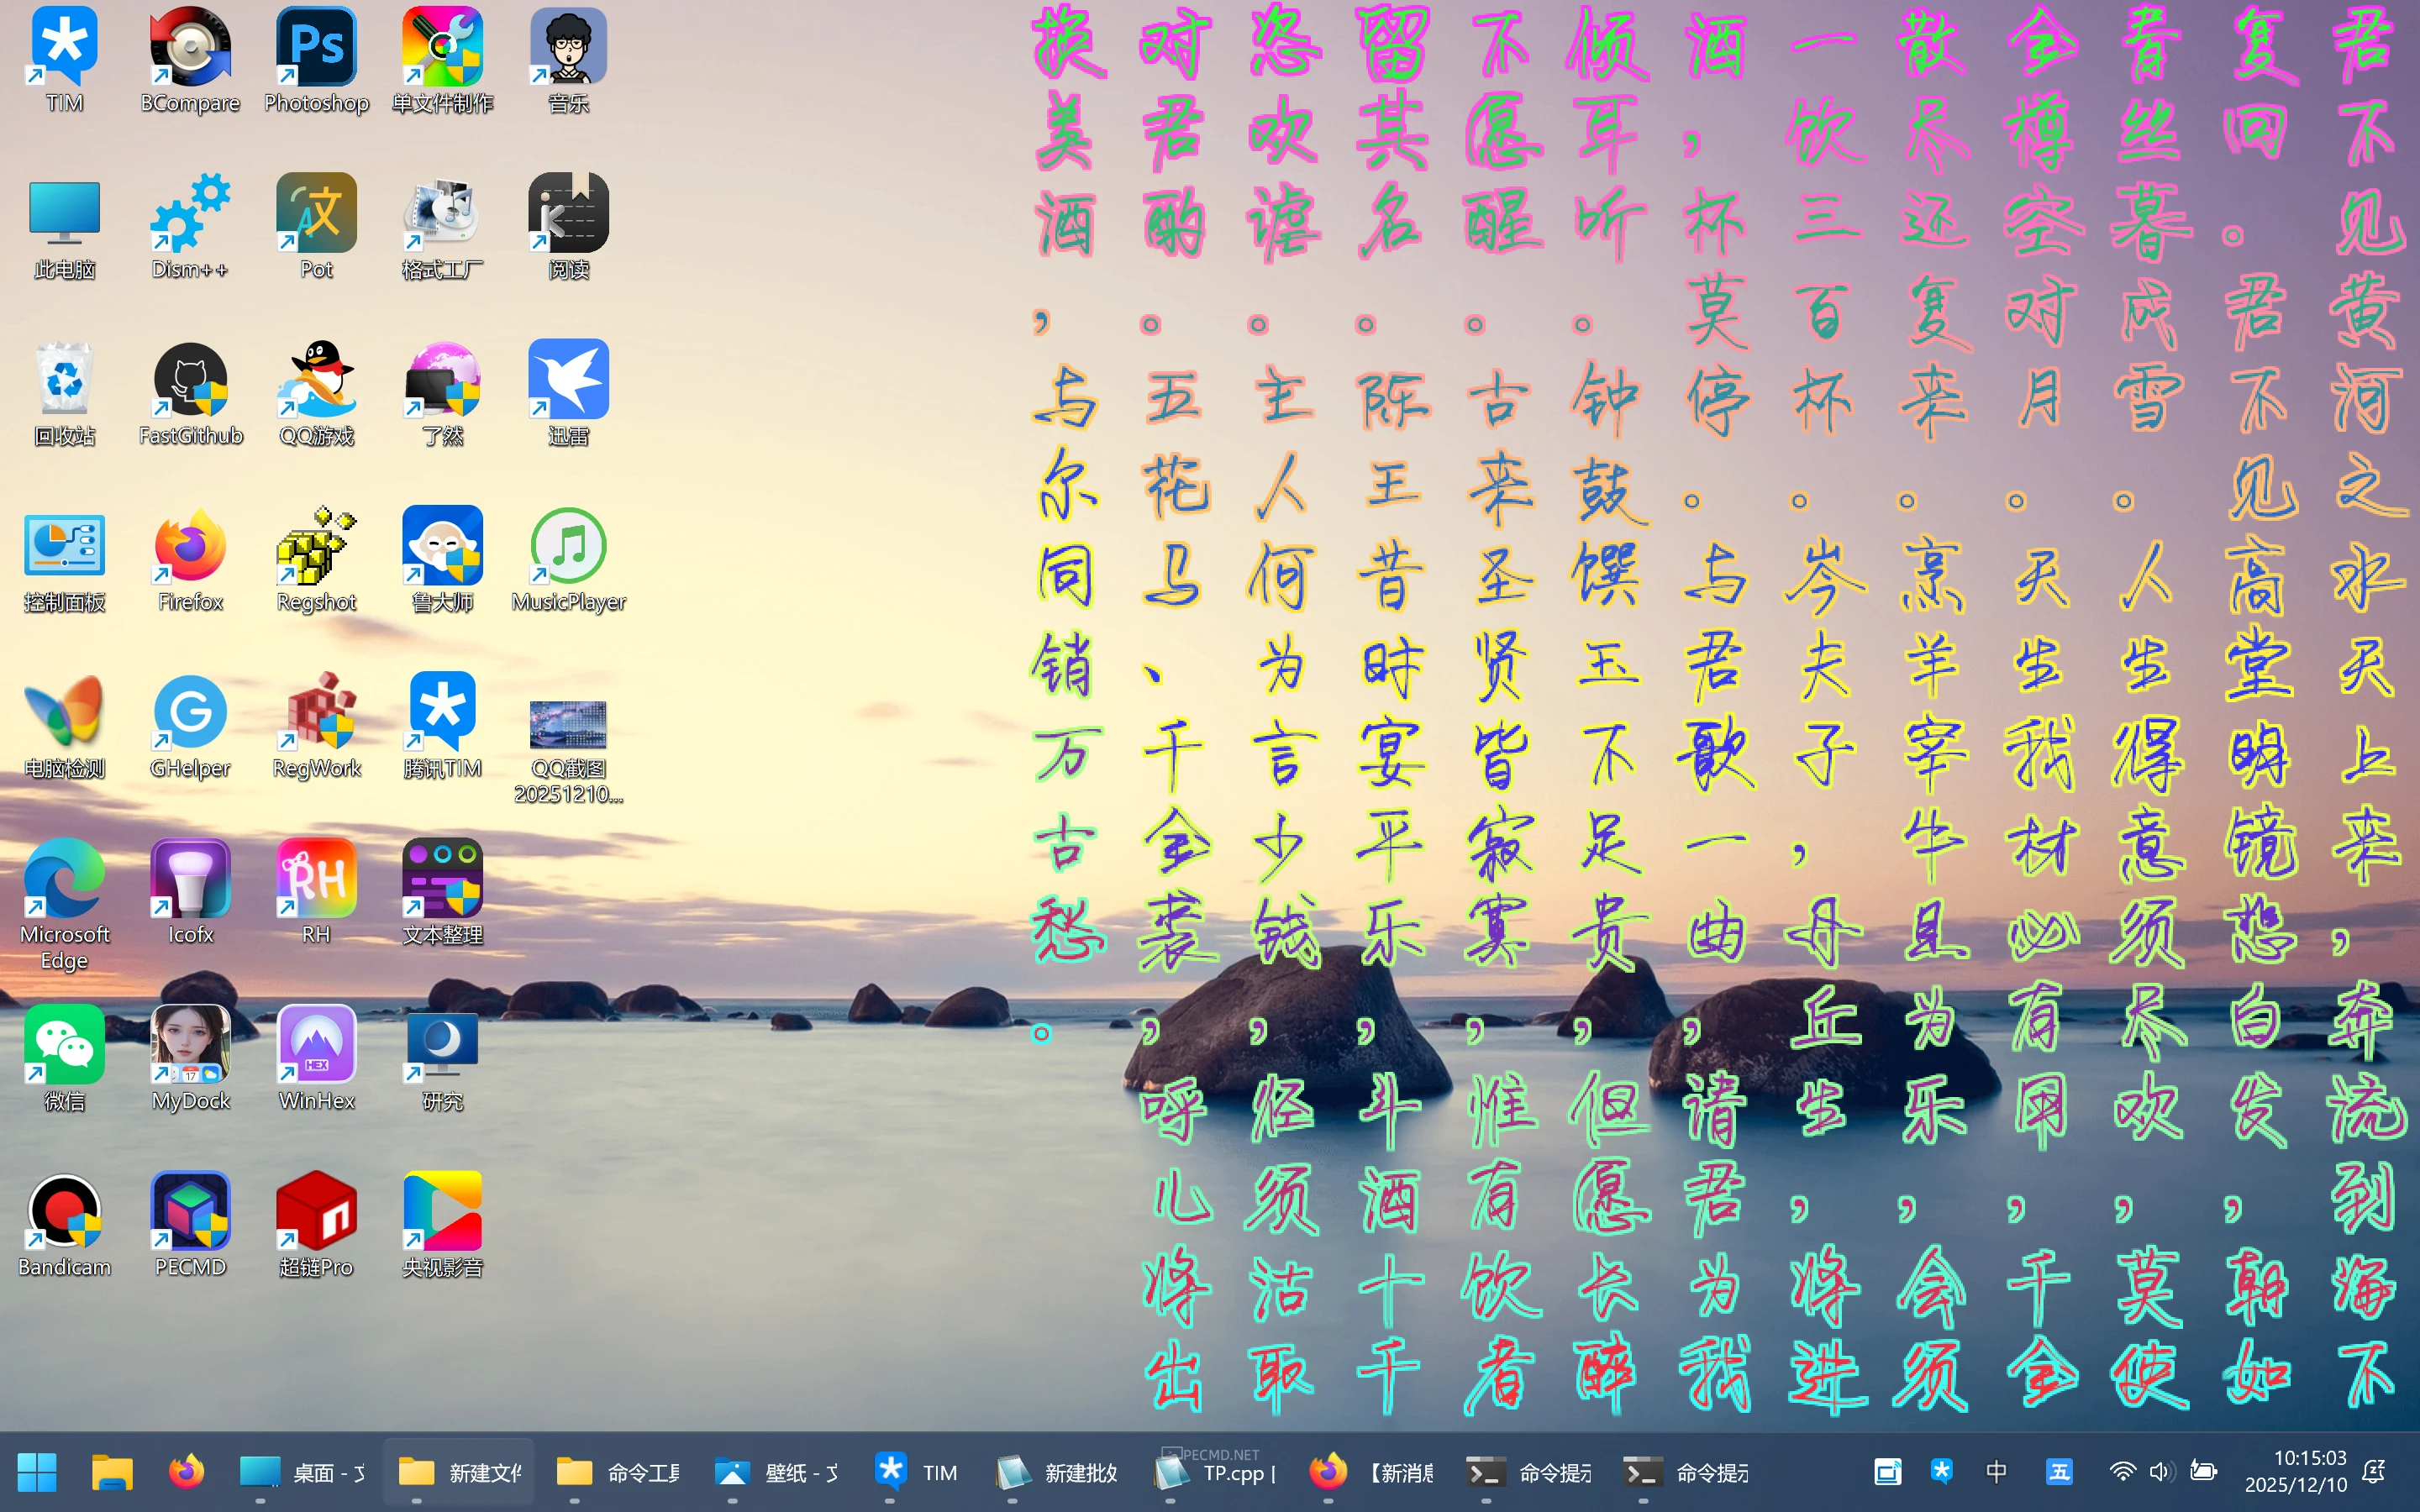Image resolution: width=2420 pixels, height=1512 pixels.
Task: Open the Windows Start button
Action: tap(37, 1472)
